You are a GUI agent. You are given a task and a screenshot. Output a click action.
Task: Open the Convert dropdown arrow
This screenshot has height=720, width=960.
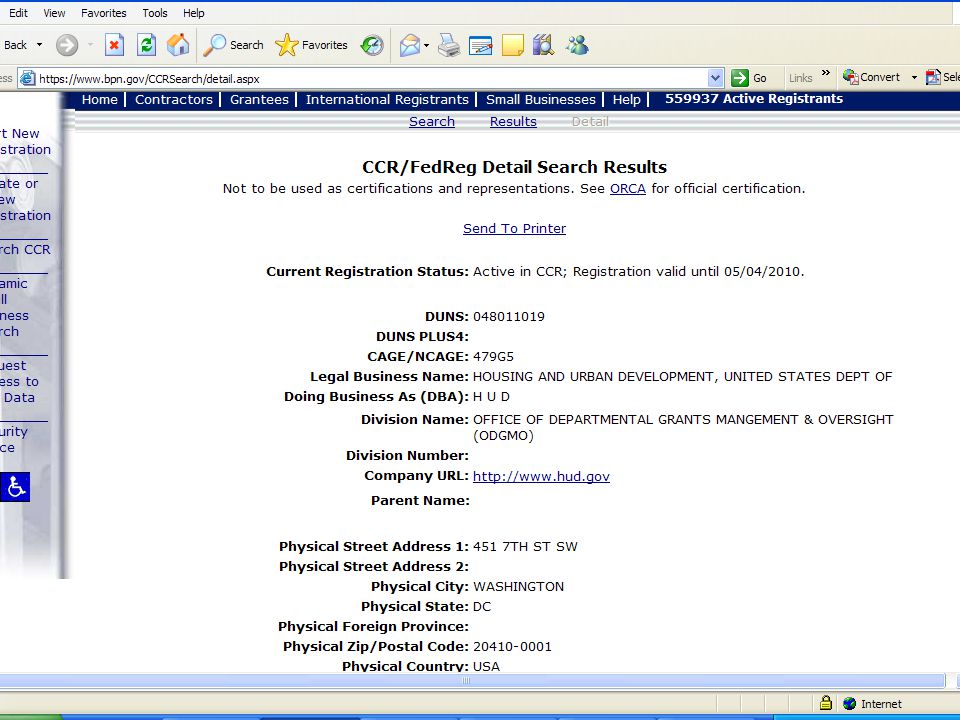coord(914,78)
